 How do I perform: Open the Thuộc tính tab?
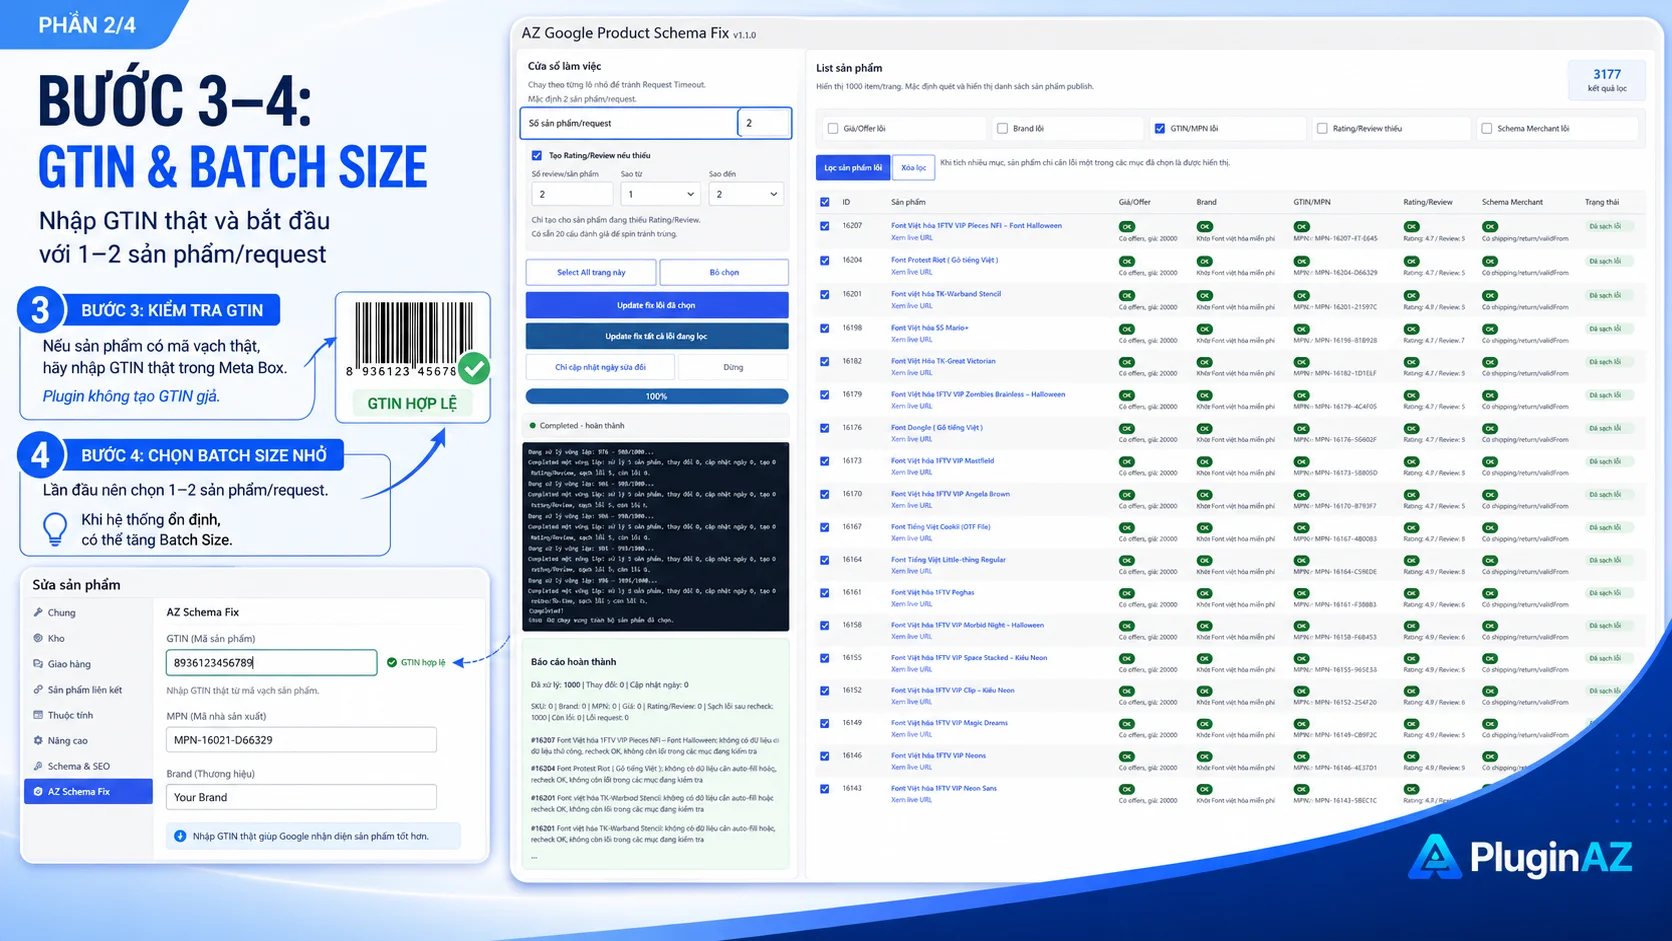click(88, 715)
